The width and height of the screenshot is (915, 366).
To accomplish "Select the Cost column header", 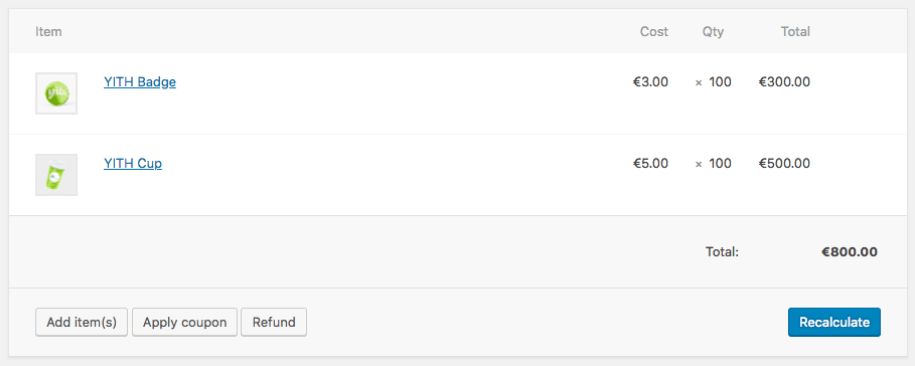I will pos(654,32).
